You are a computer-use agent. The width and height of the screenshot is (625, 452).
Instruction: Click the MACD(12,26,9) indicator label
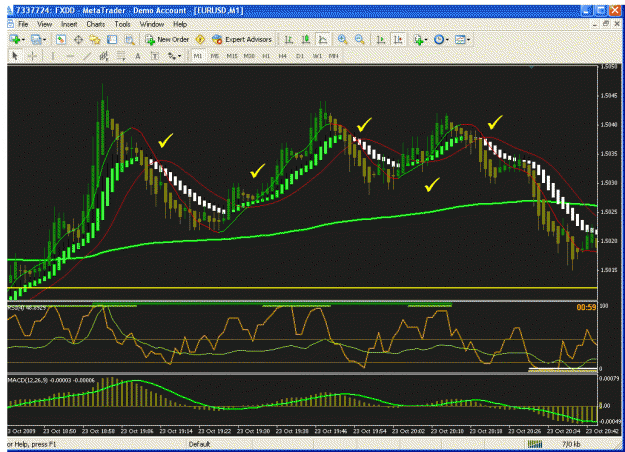(51, 380)
